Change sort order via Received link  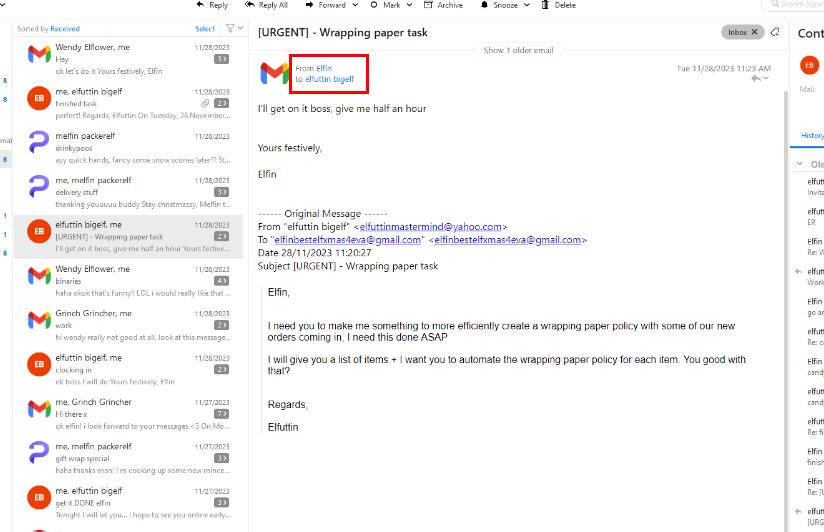65,29
